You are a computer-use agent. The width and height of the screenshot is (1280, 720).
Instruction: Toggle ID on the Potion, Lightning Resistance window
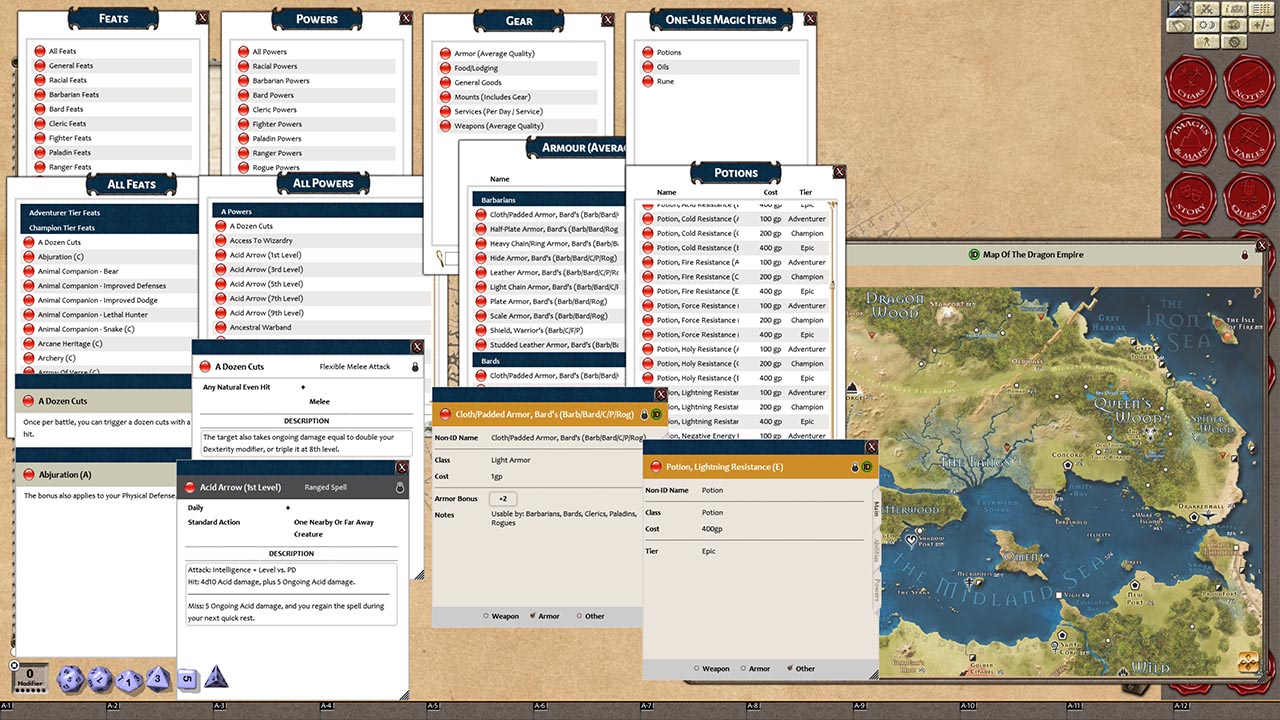pos(868,465)
